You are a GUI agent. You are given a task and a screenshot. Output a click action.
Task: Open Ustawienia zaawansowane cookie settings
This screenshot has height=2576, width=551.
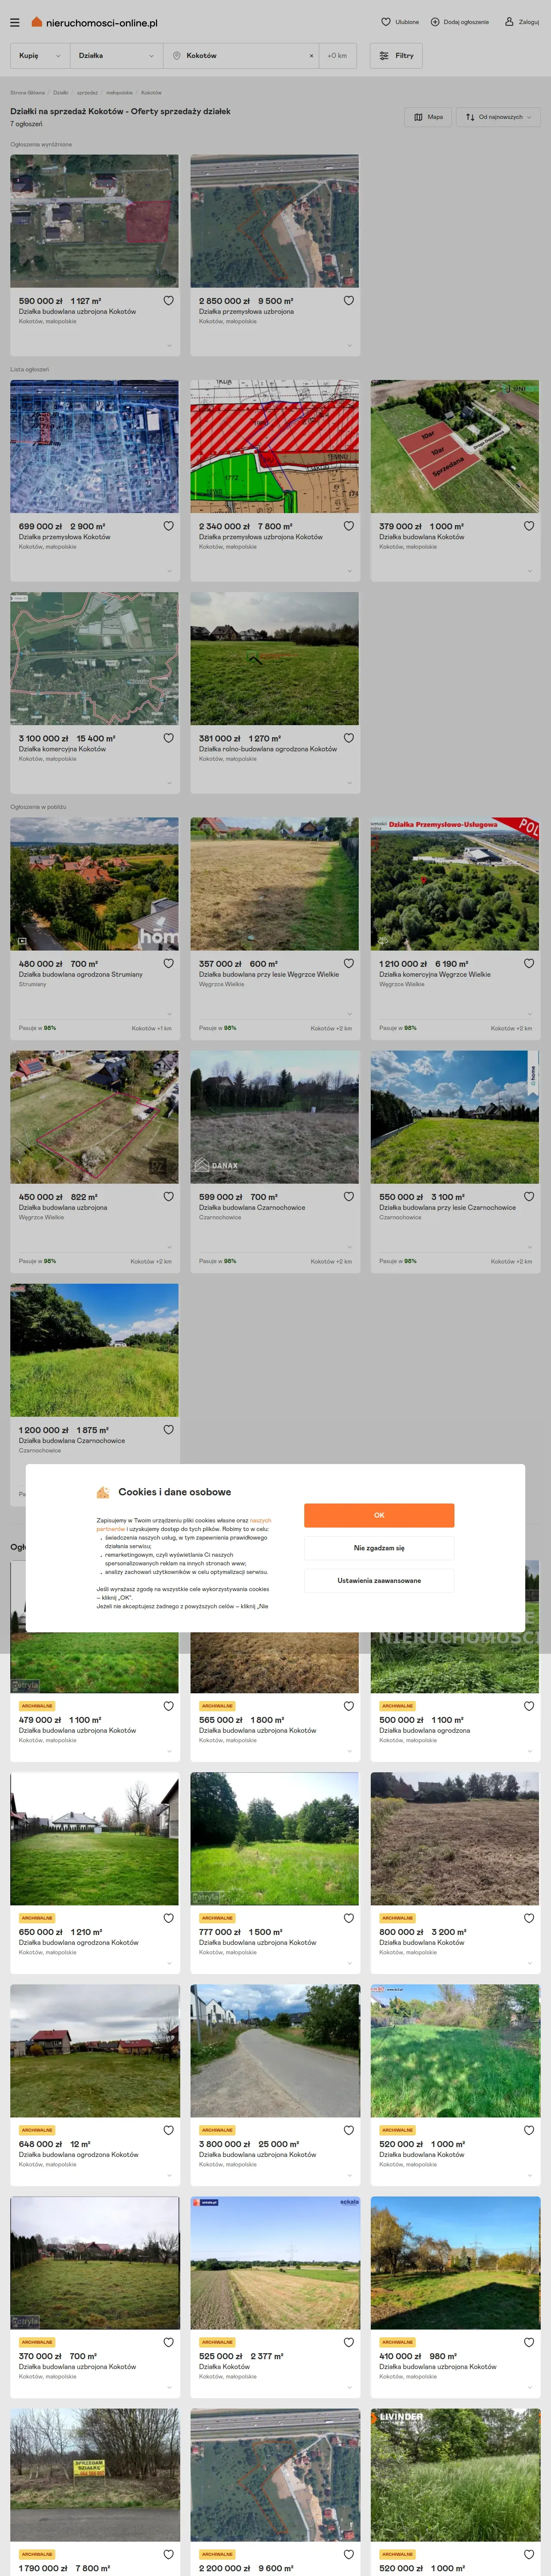pyautogui.click(x=379, y=1581)
